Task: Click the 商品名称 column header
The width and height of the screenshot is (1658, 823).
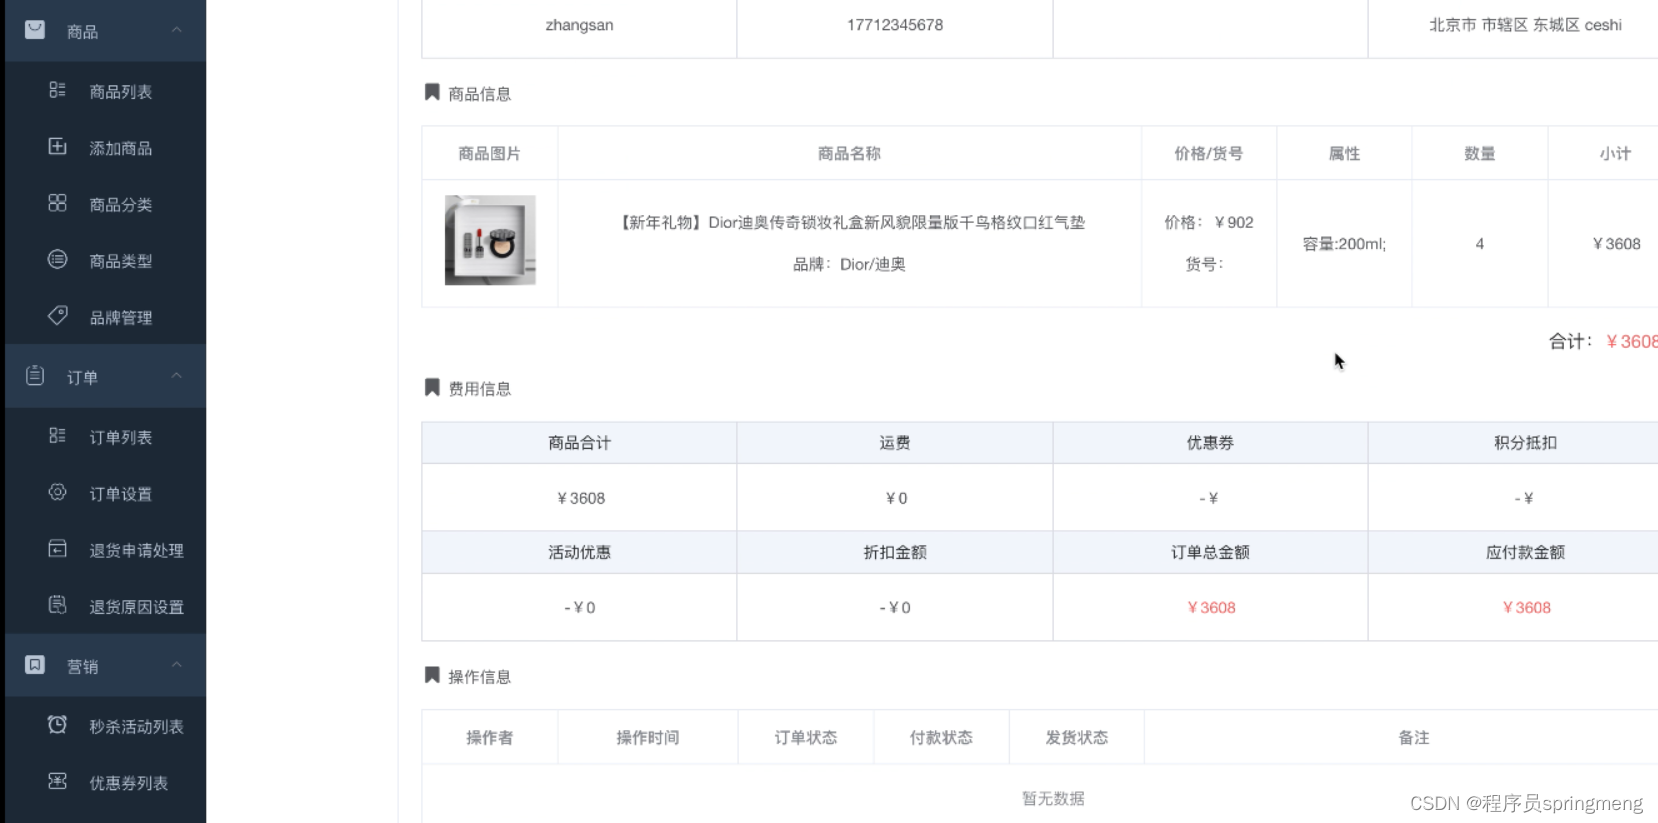Action: coord(849,153)
